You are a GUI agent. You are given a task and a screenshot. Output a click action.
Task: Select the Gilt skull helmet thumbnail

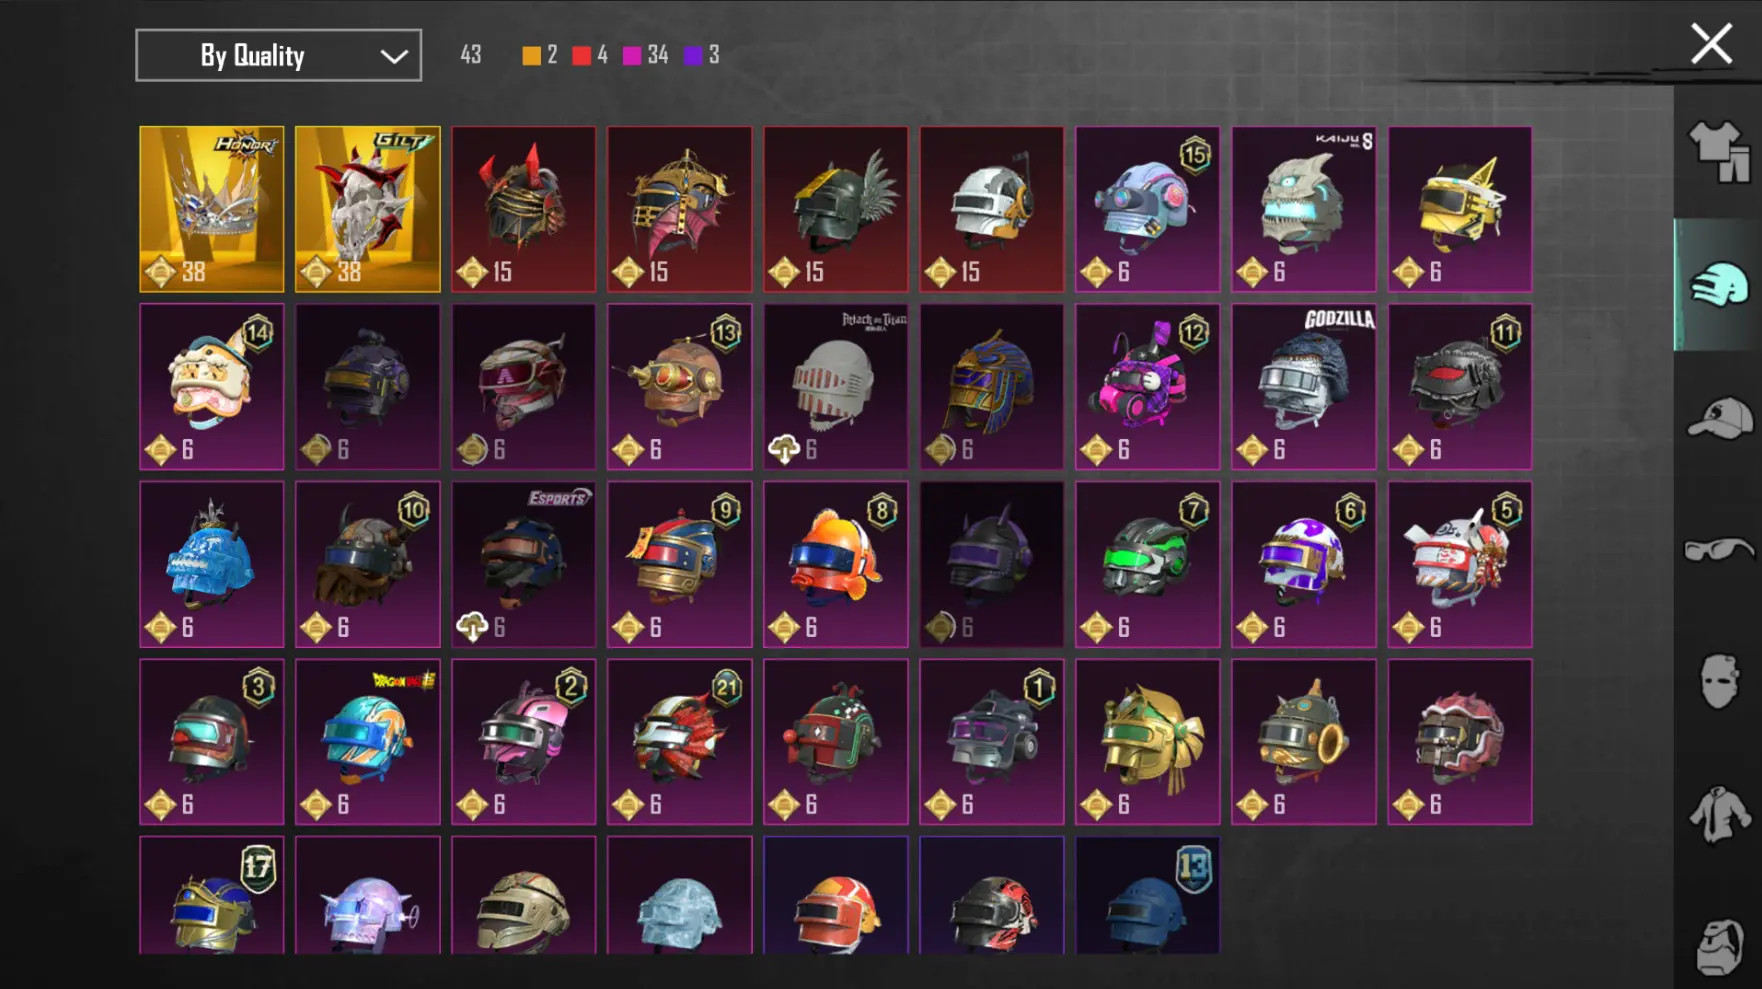(367, 209)
